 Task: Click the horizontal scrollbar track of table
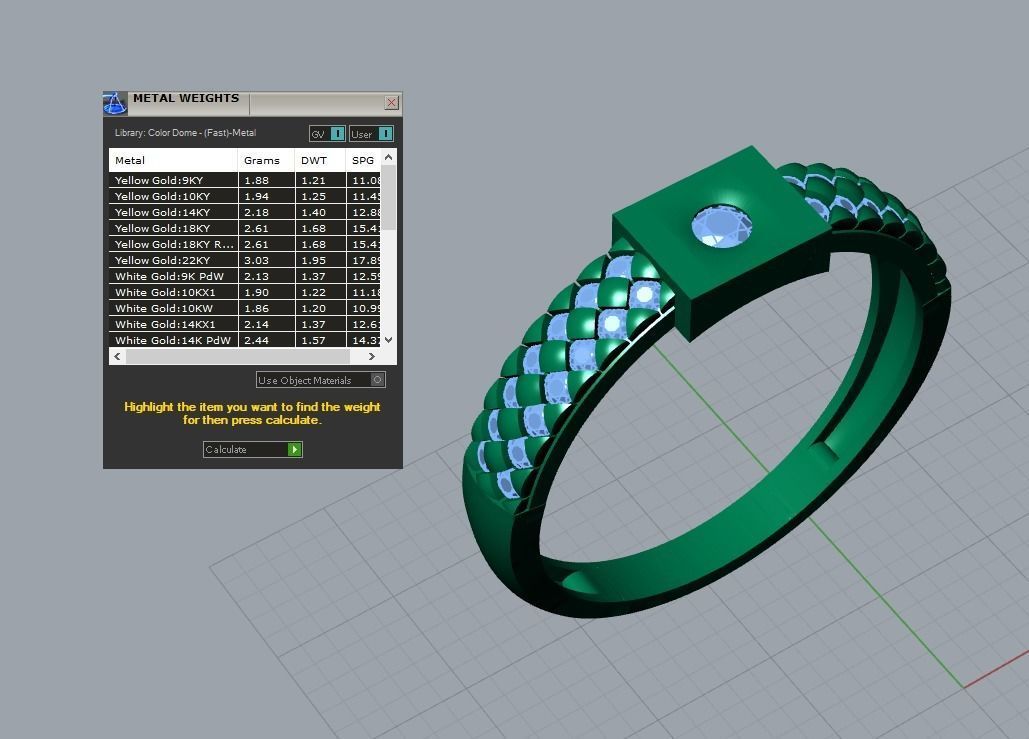point(238,356)
